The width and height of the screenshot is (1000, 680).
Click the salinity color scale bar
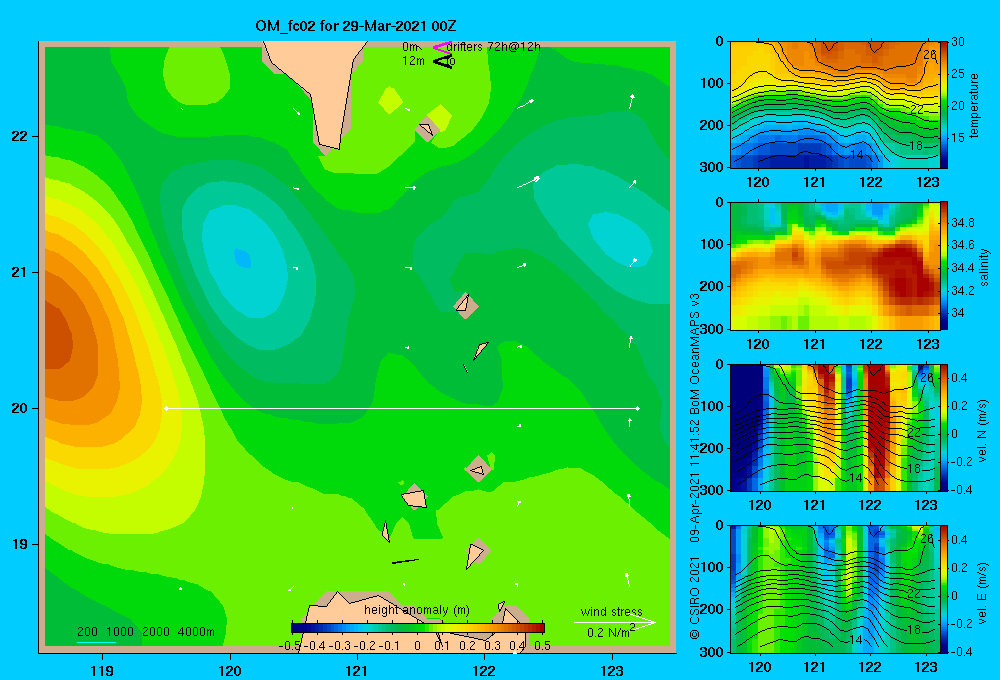pos(944,266)
